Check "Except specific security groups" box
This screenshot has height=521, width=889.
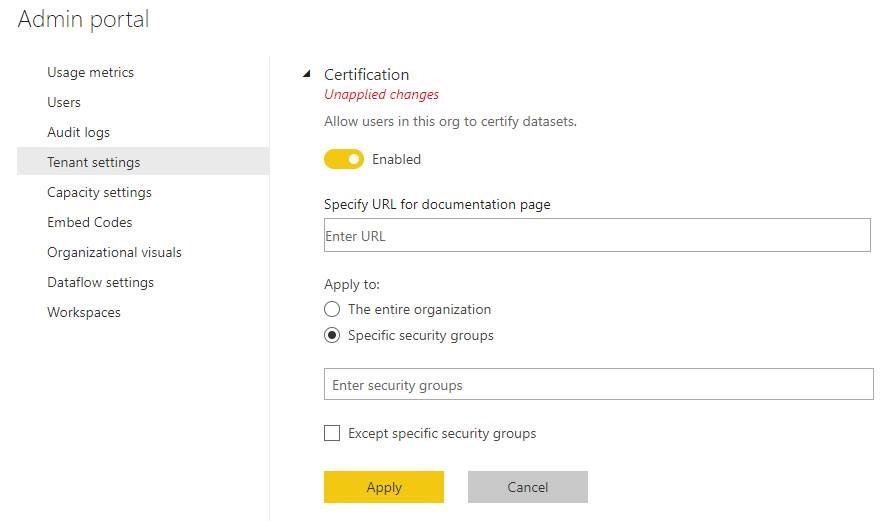pyautogui.click(x=332, y=434)
